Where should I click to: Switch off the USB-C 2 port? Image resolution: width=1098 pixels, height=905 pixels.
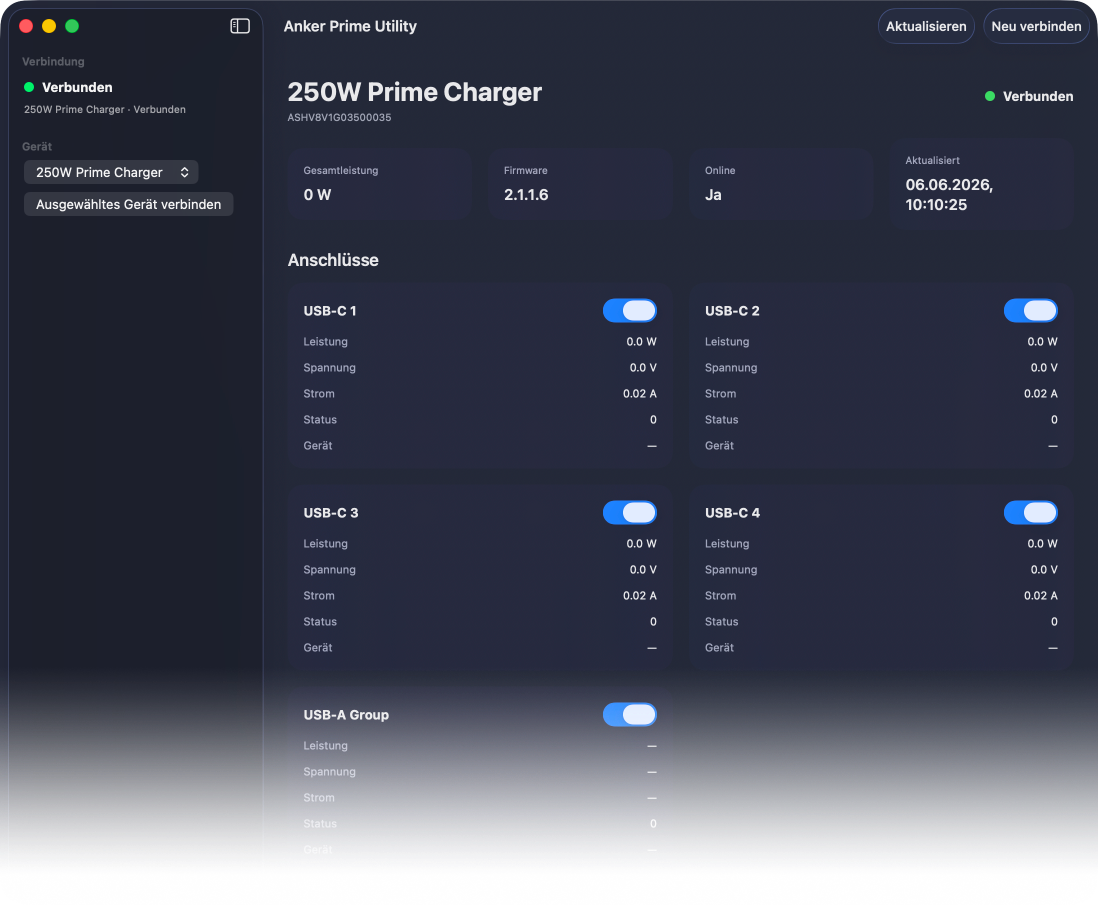click(1031, 310)
